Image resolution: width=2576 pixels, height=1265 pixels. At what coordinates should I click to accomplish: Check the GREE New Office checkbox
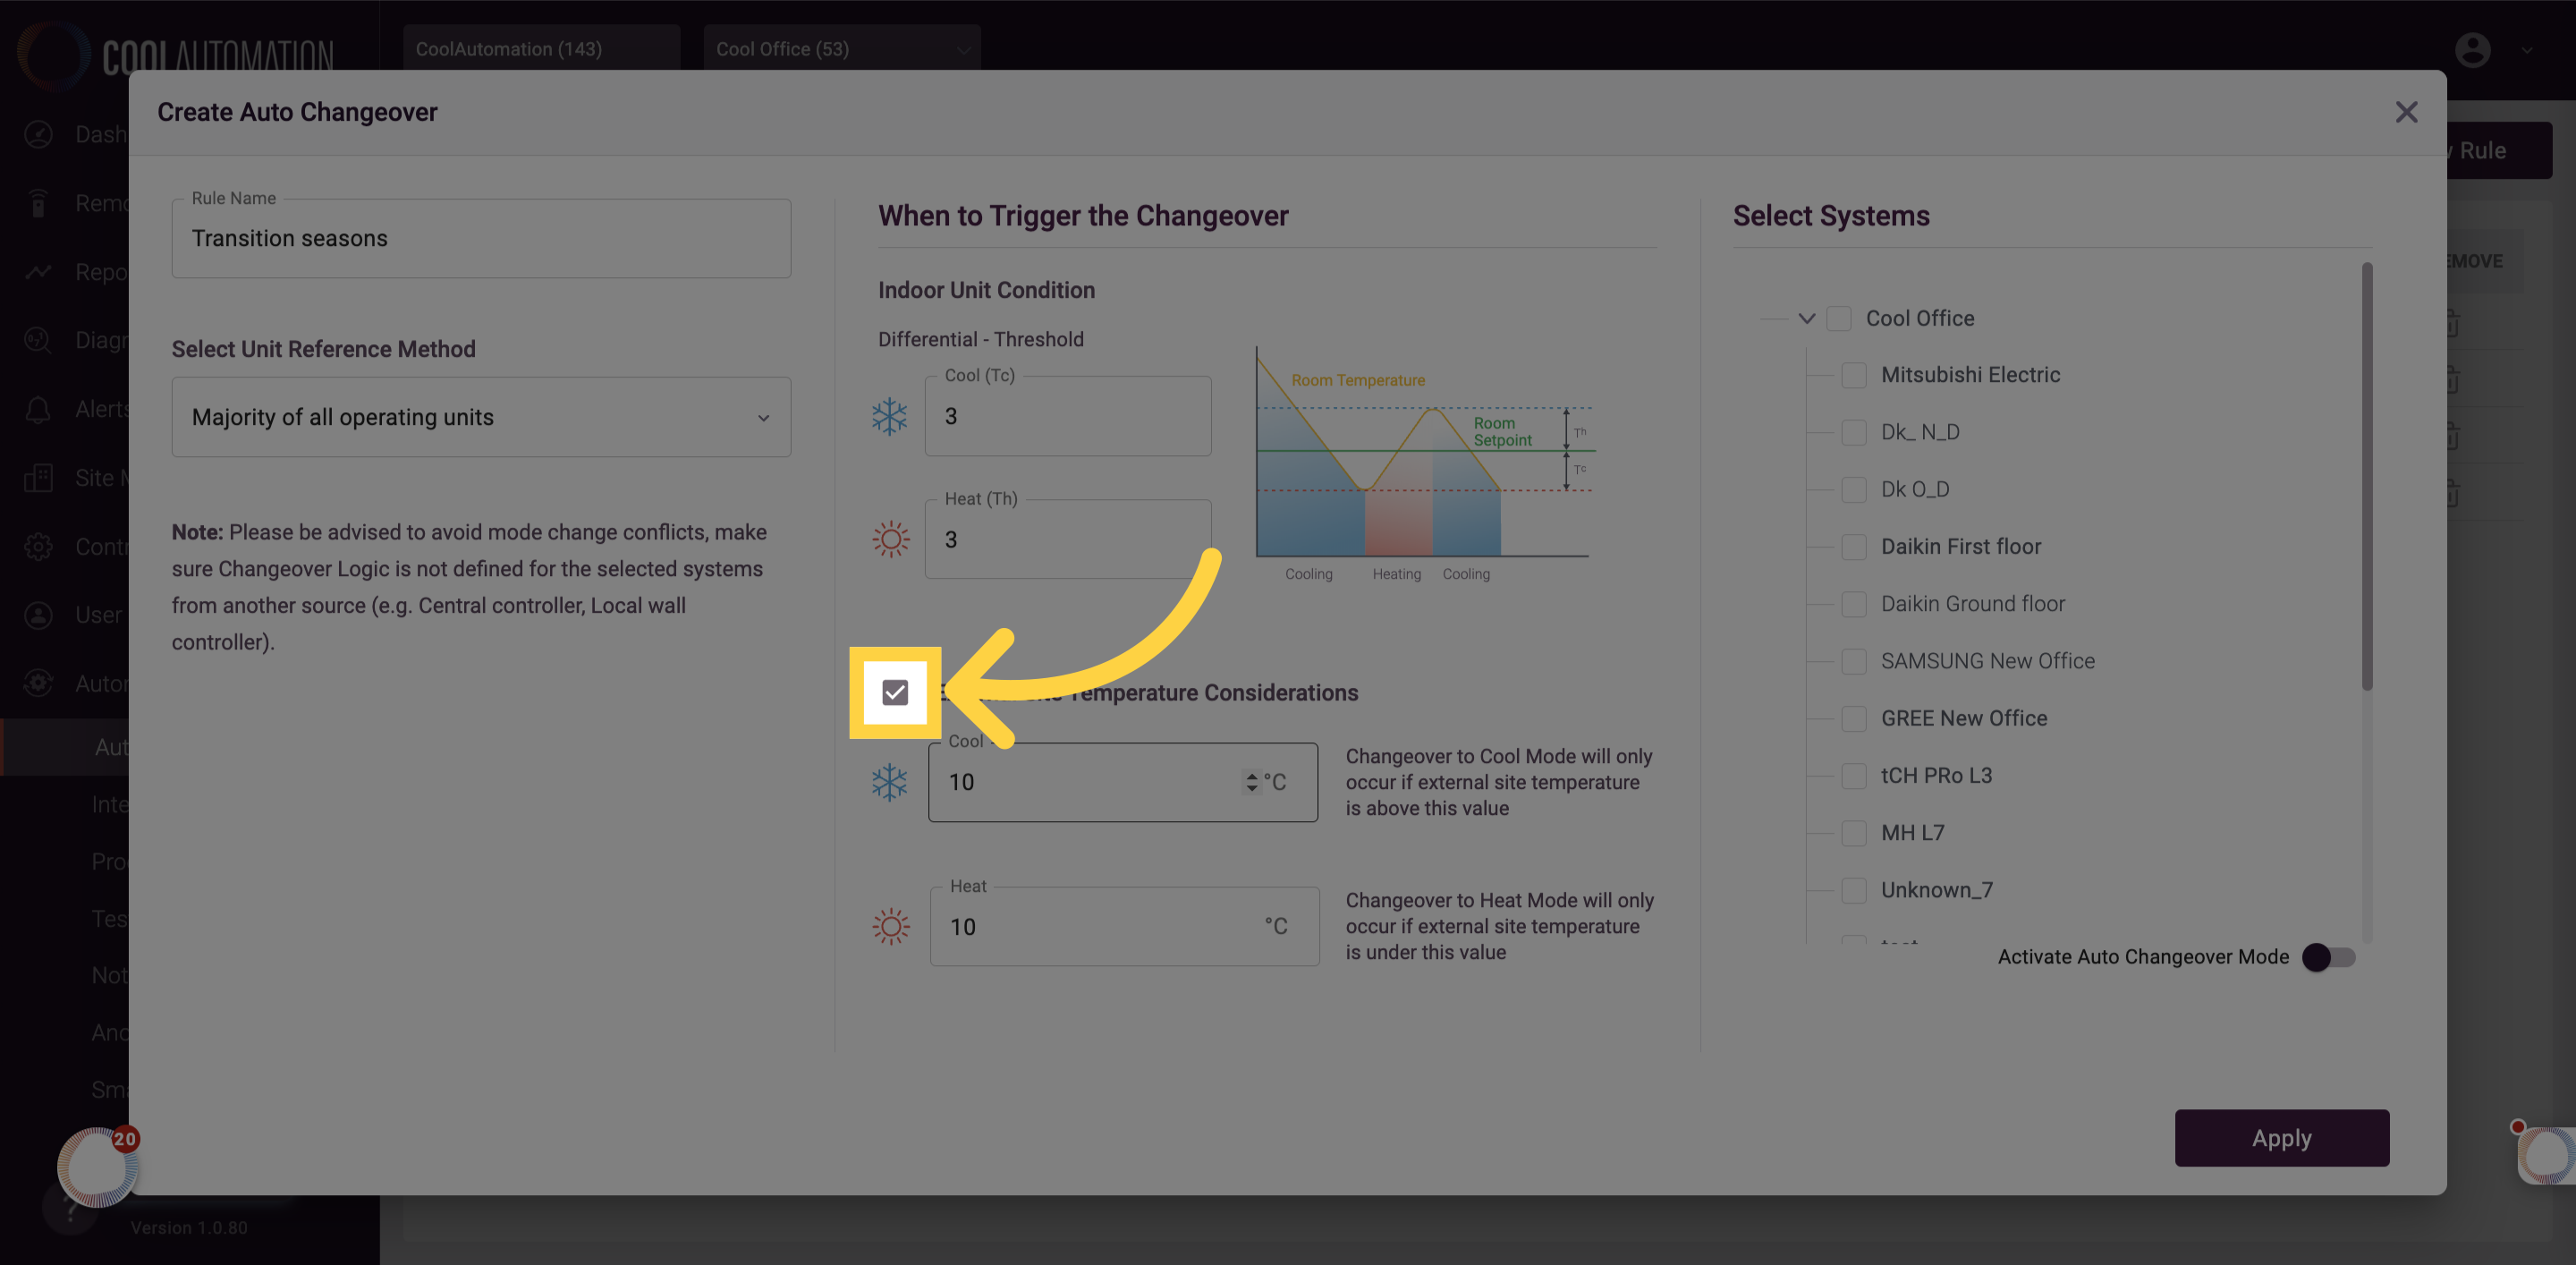pyautogui.click(x=1853, y=718)
